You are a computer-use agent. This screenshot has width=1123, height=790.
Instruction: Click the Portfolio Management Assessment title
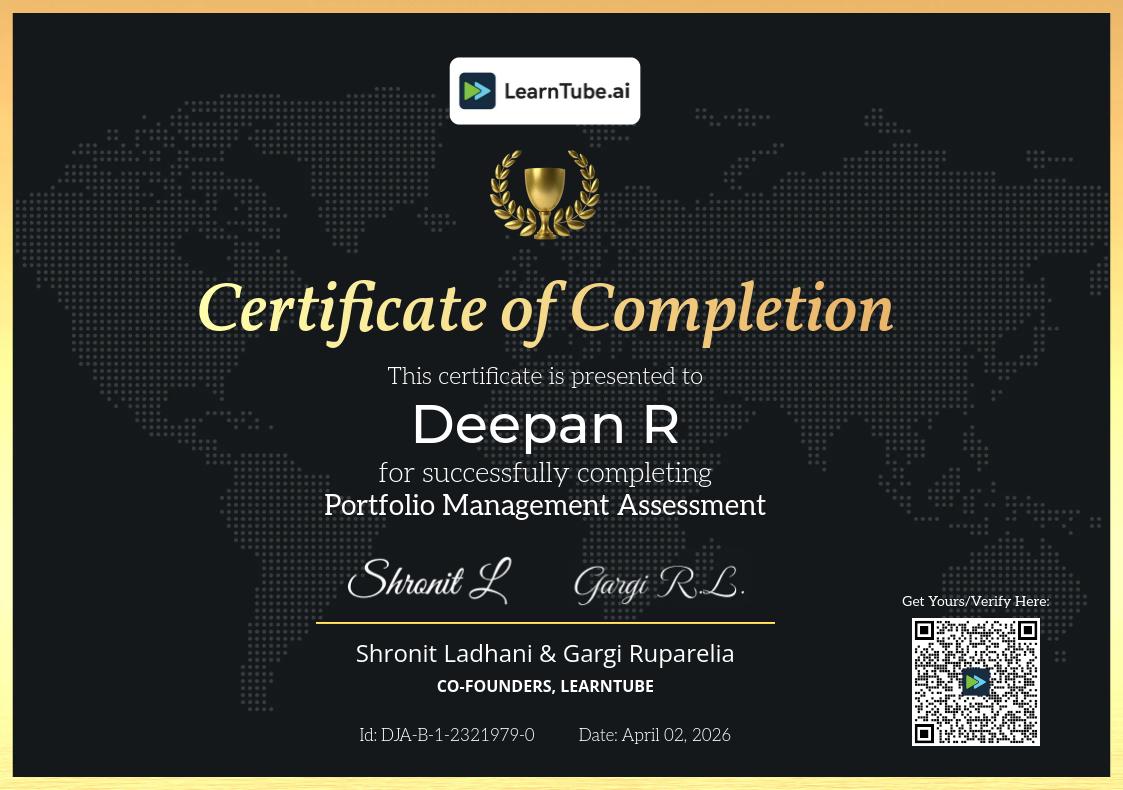(545, 506)
